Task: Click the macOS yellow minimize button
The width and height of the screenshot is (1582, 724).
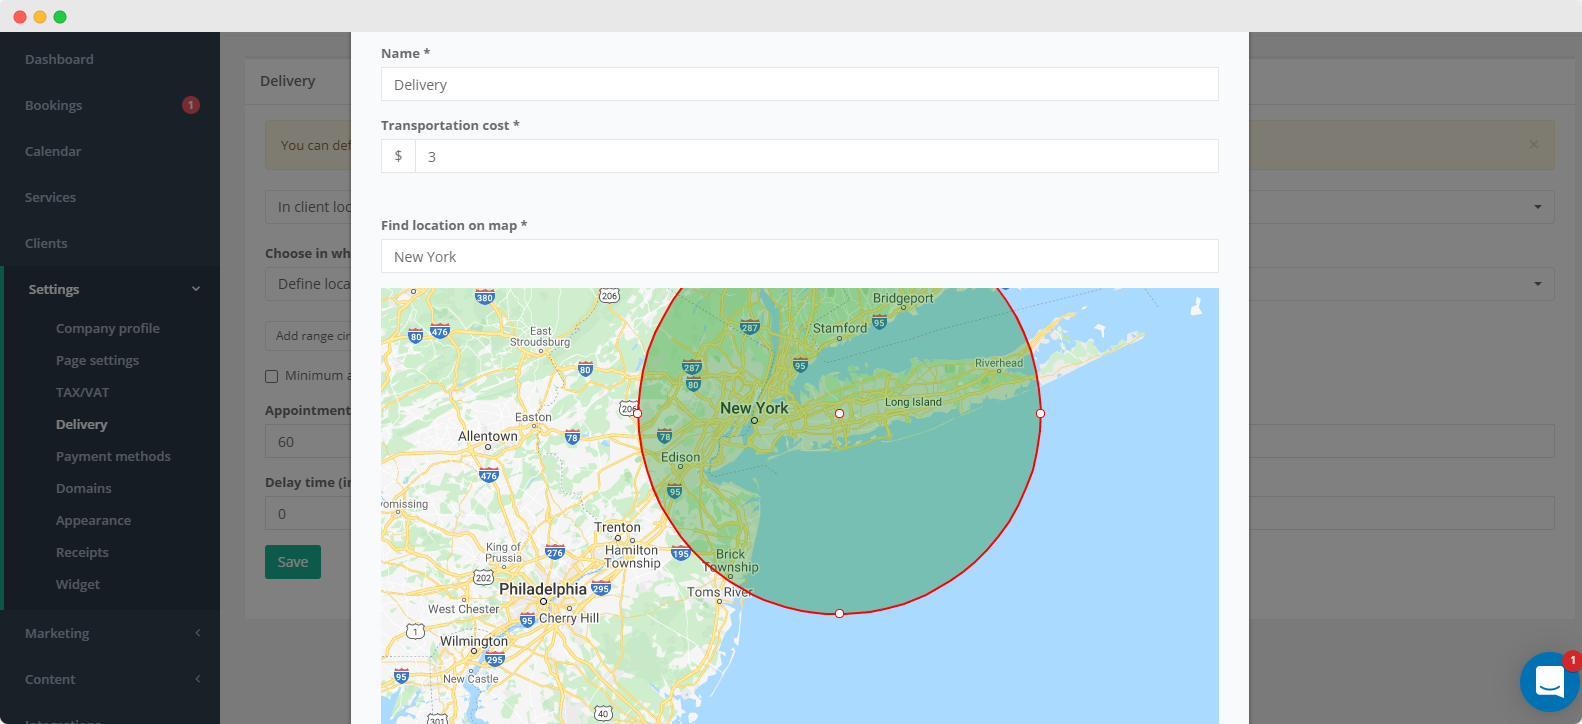Action: click(40, 16)
